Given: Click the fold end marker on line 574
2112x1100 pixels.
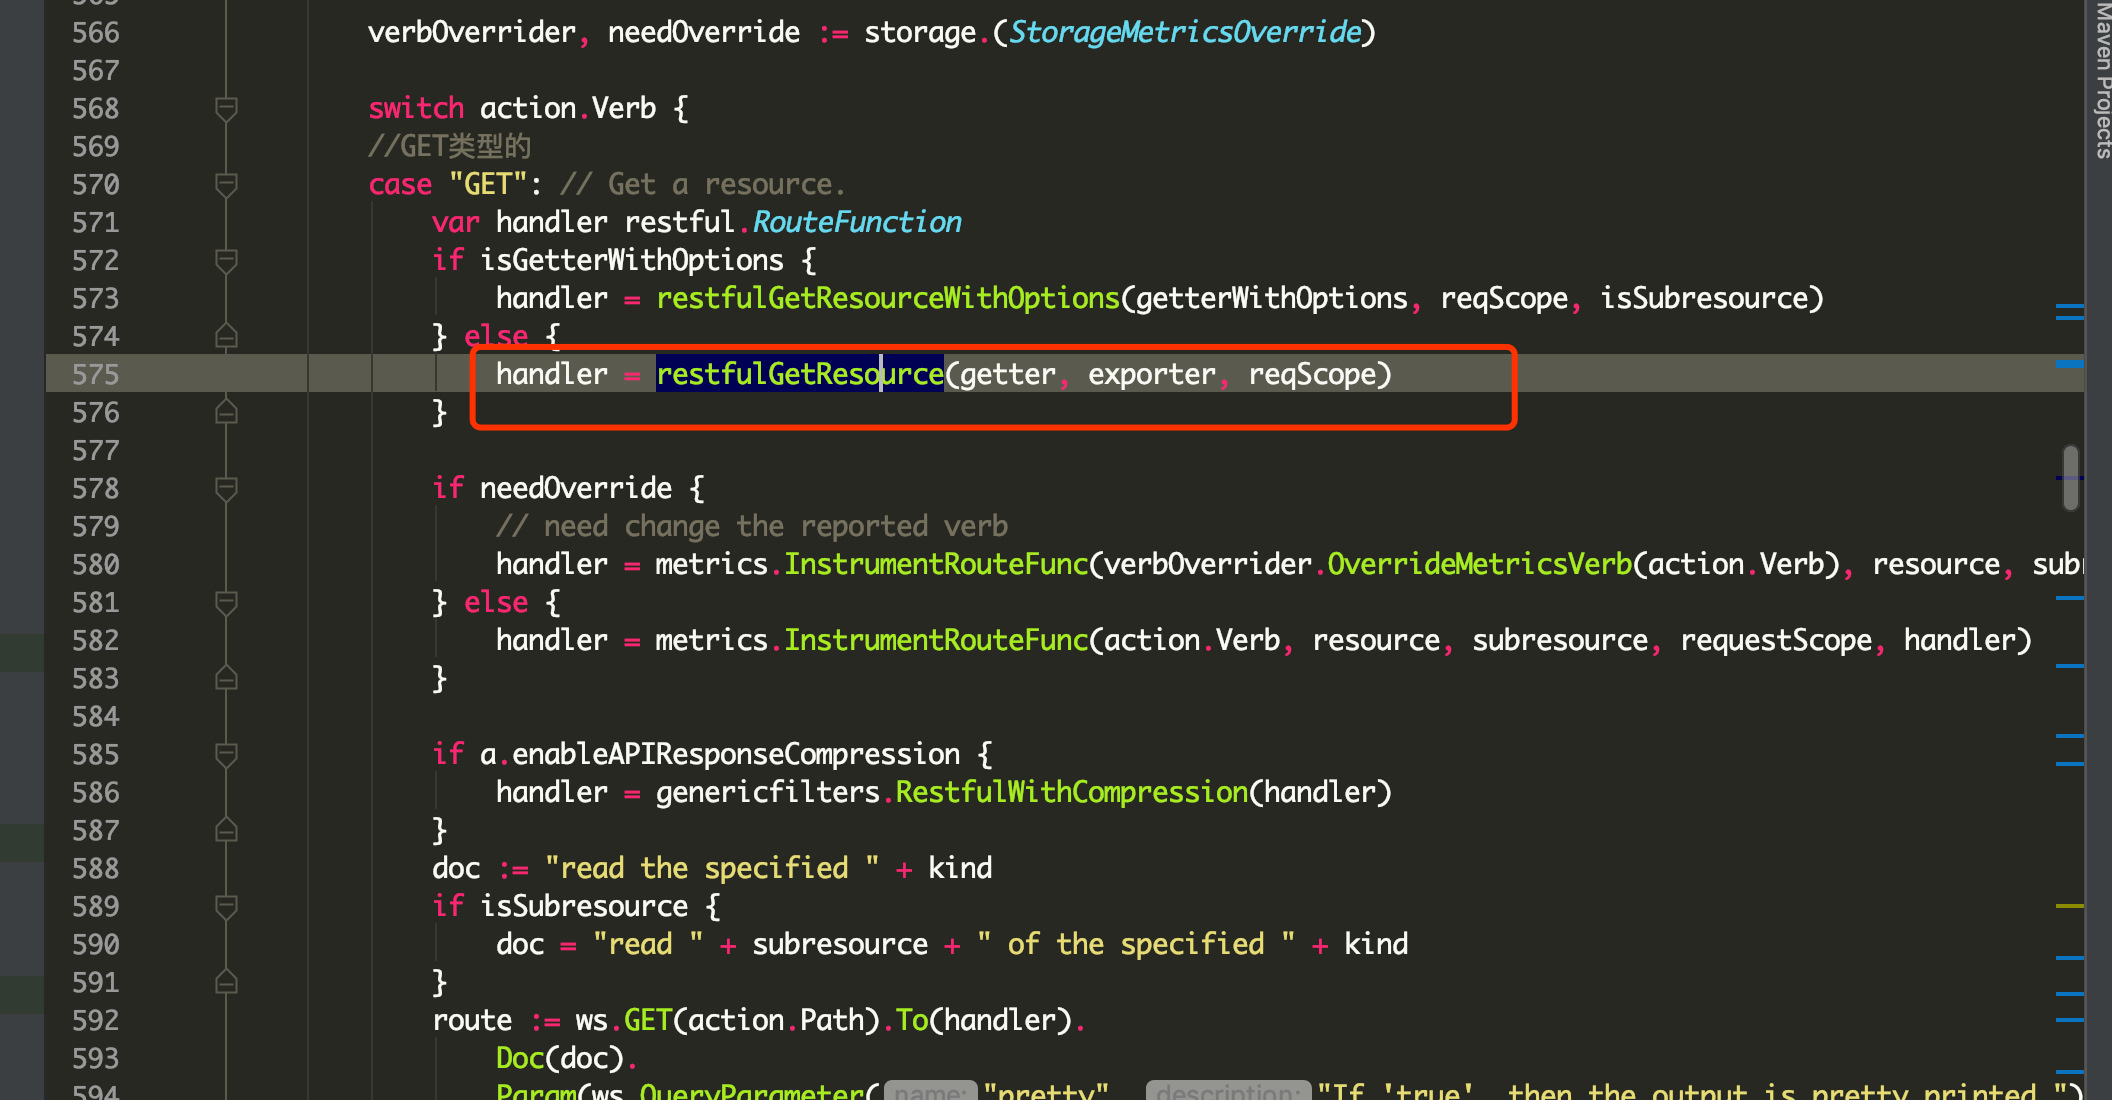Looking at the screenshot, I should pyautogui.click(x=226, y=336).
